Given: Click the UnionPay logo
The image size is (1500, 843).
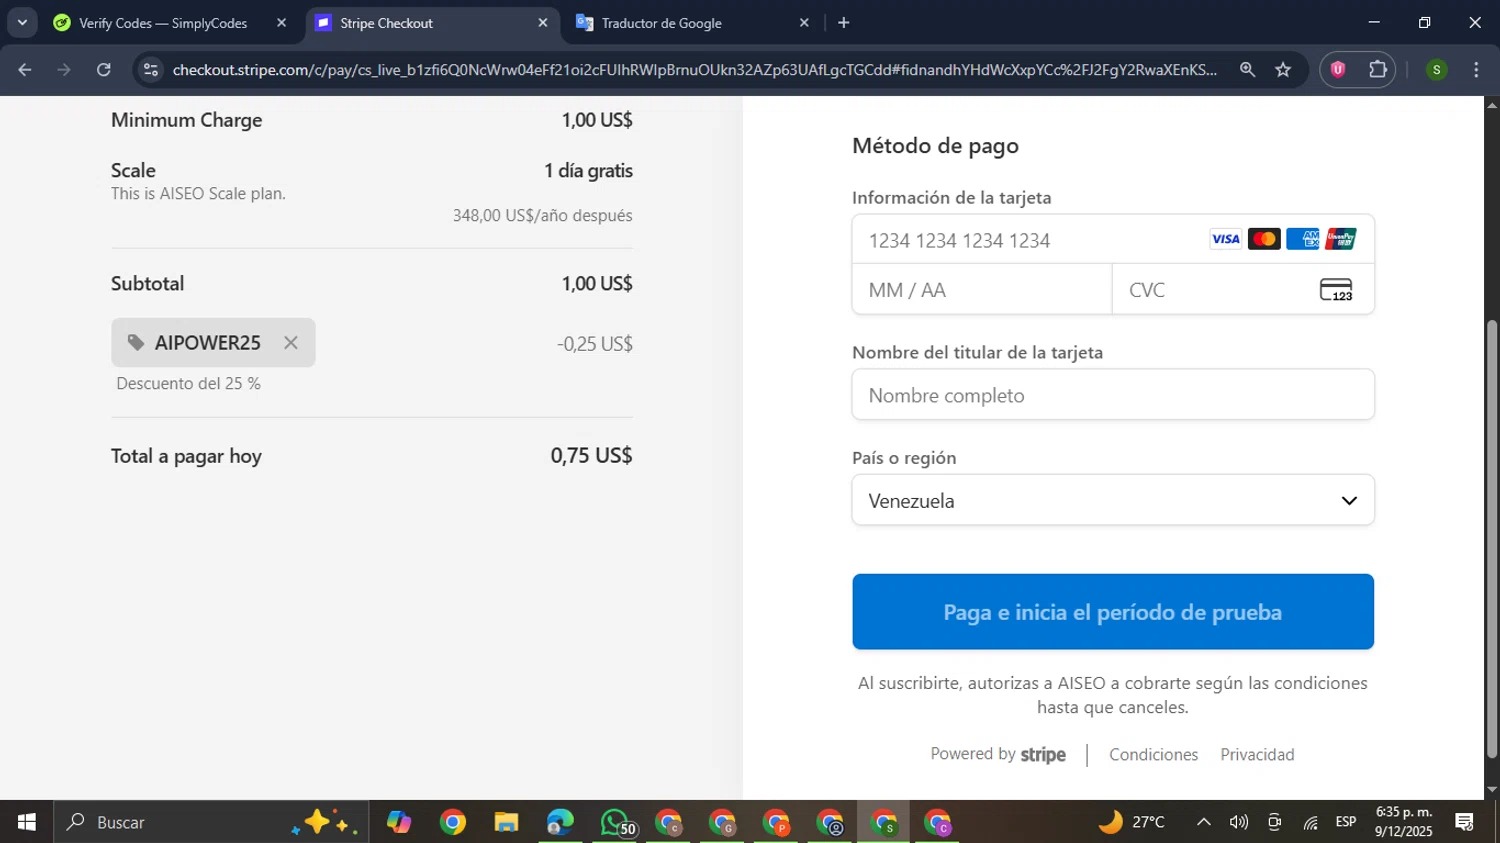Looking at the screenshot, I should [x=1340, y=239].
